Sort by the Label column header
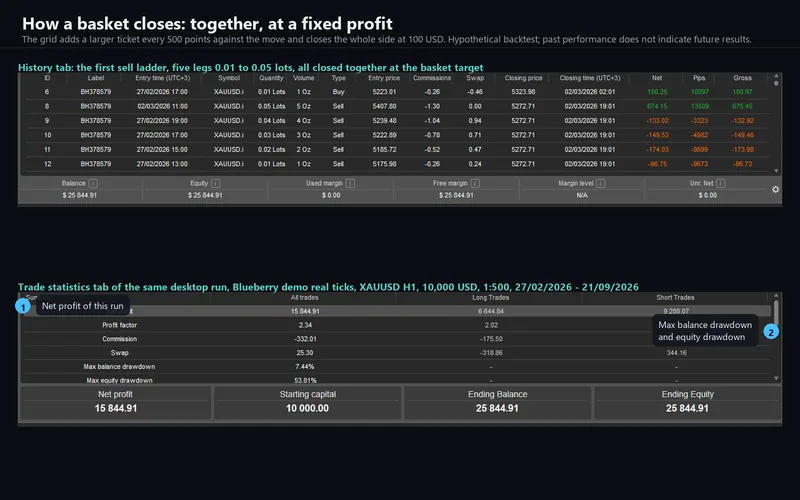The image size is (800, 500). pos(96,78)
